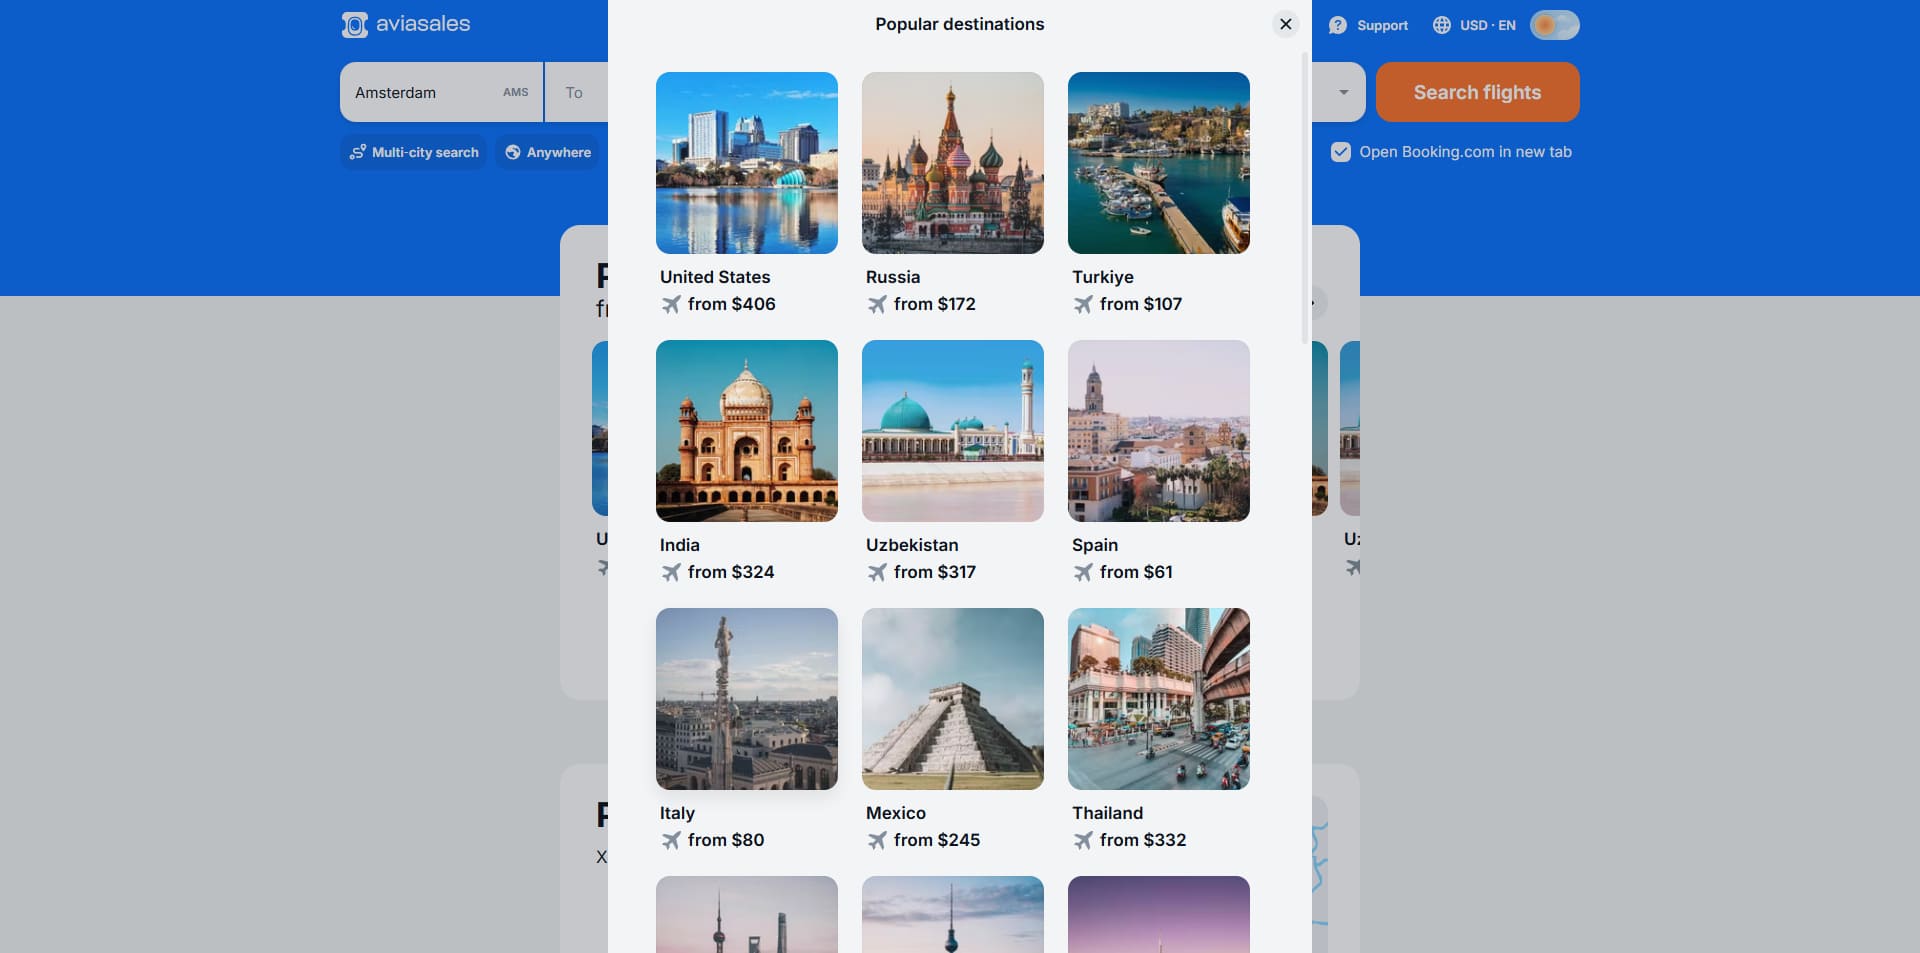Click plane icon beside from $406
This screenshot has width=1920, height=953.
(x=671, y=304)
